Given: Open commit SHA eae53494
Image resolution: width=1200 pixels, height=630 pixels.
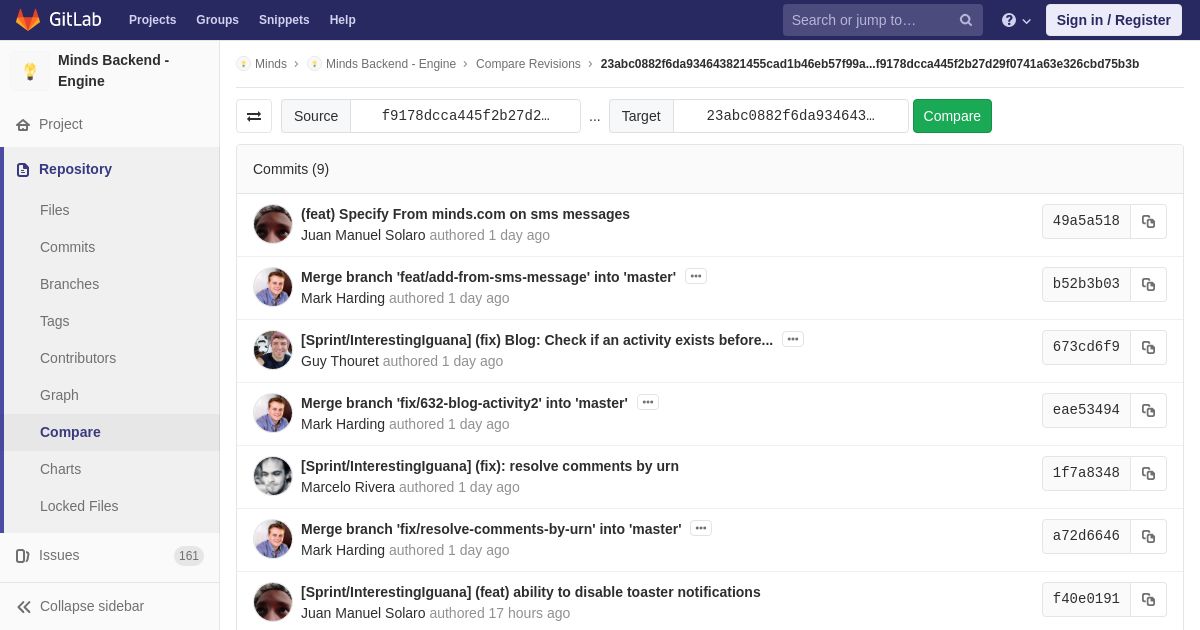Looking at the screenshot, I should pyautogui.click(x=1086, y=410).
